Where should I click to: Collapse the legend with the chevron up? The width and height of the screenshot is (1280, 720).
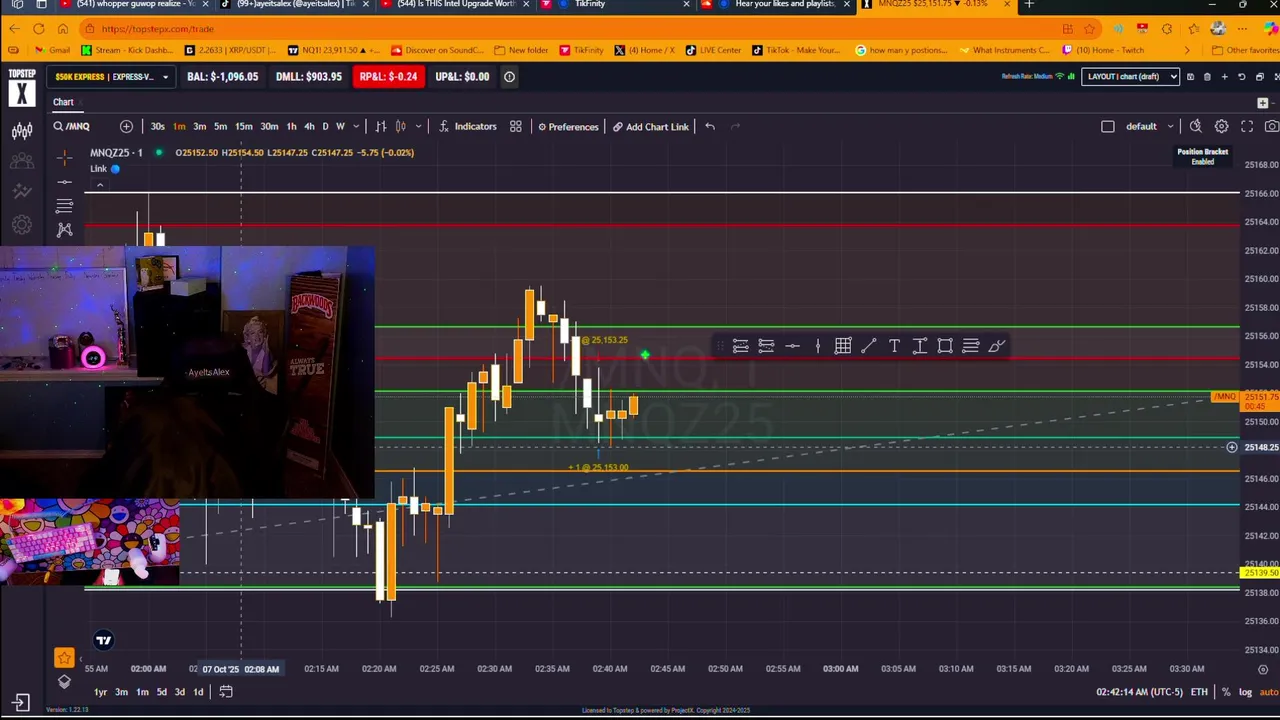pos(99,186)
